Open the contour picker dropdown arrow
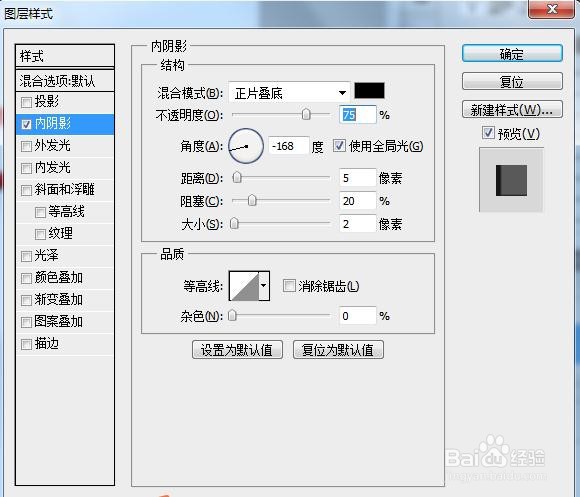The image size is (580, 497). pyautogui.click(x=264, y=285)
